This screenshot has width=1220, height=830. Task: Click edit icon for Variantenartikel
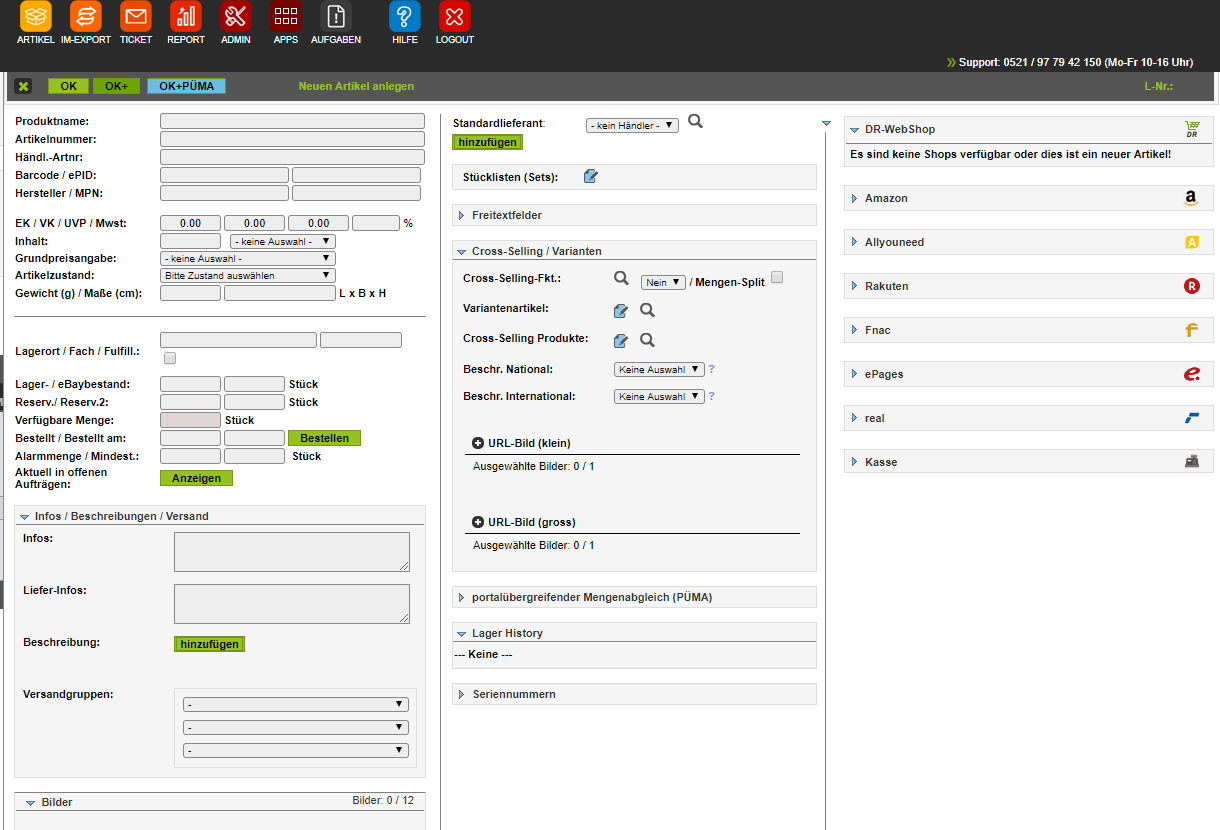coord(621,310)
